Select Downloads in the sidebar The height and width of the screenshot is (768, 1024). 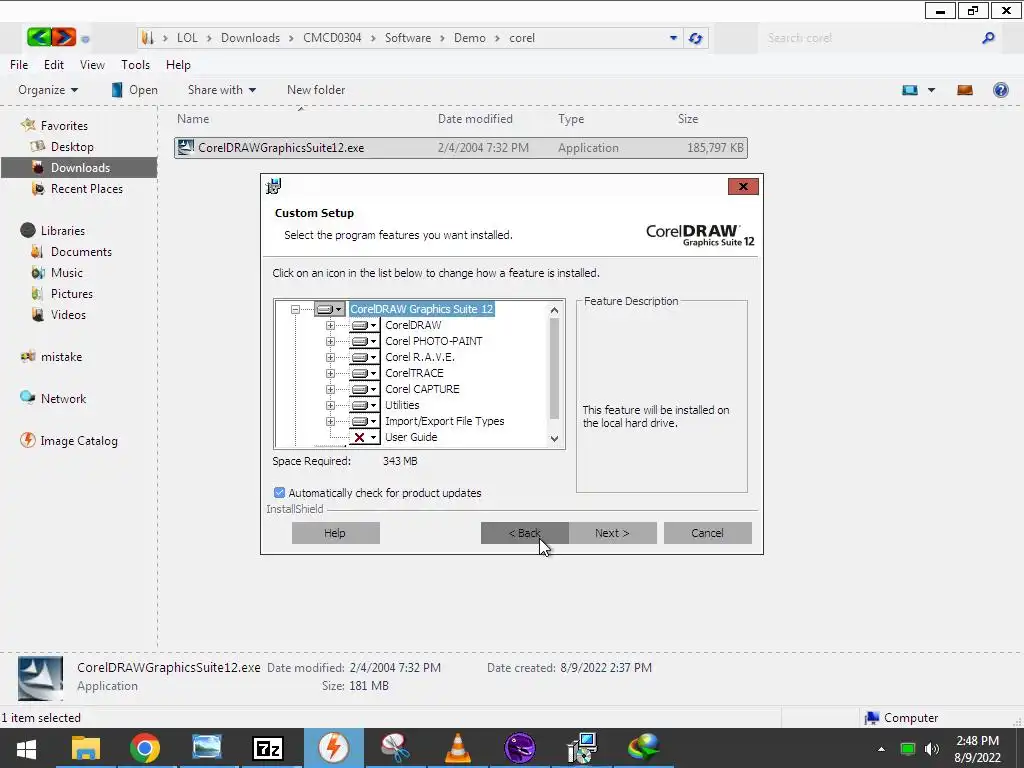click(79, 168)
